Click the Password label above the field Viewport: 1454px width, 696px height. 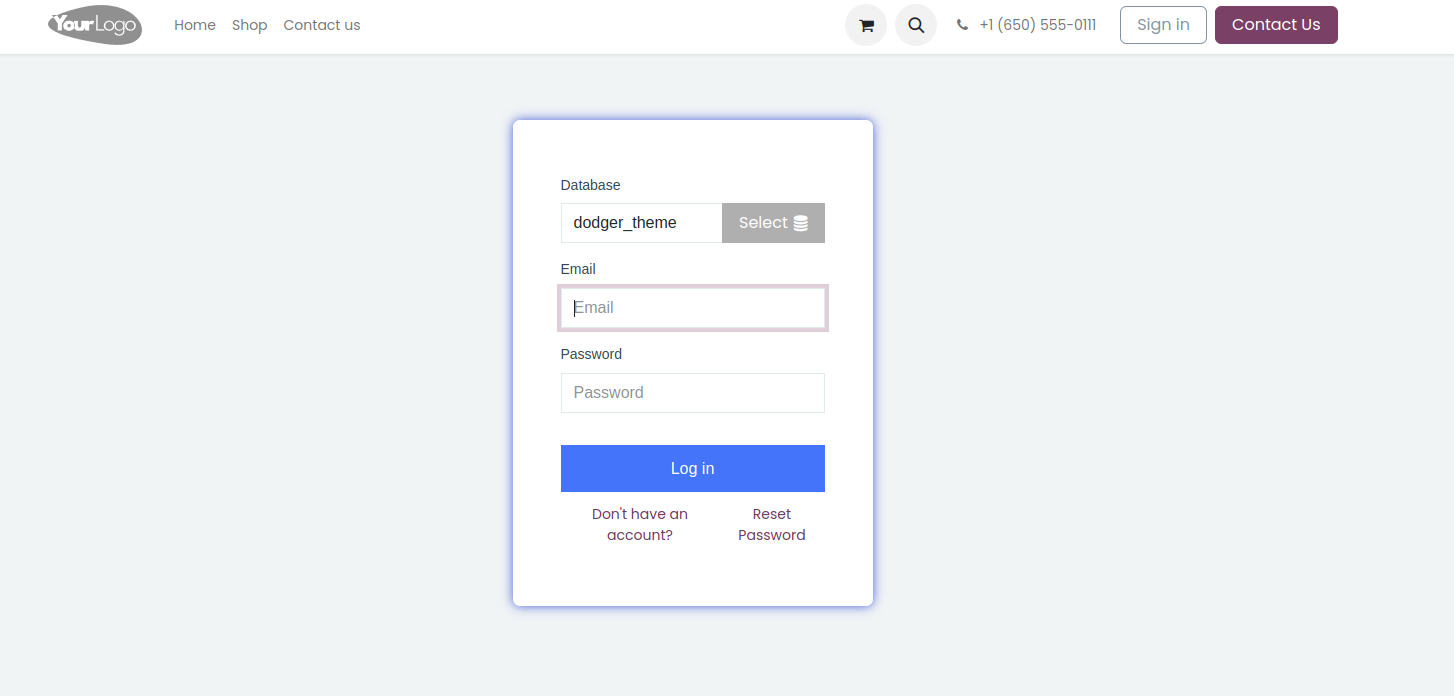[591, 354]
